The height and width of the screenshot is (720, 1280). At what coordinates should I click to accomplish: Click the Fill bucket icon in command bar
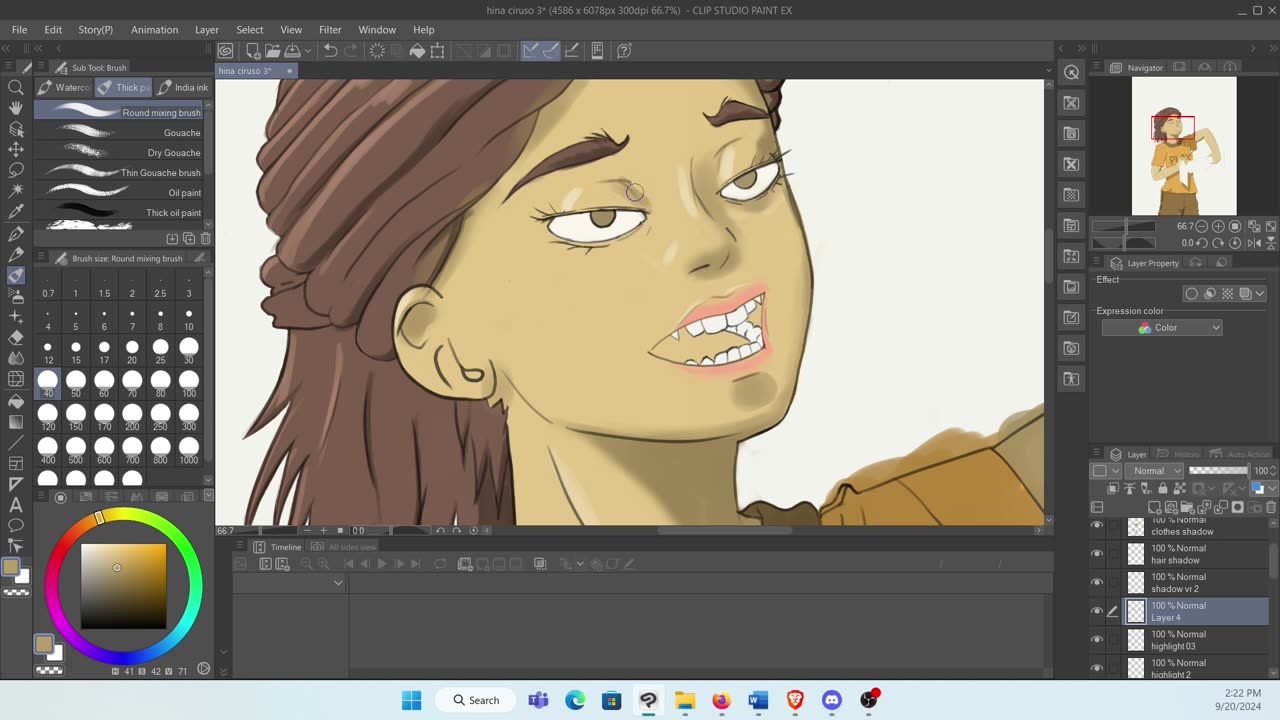pyautogui.click(x=417, y=50)
